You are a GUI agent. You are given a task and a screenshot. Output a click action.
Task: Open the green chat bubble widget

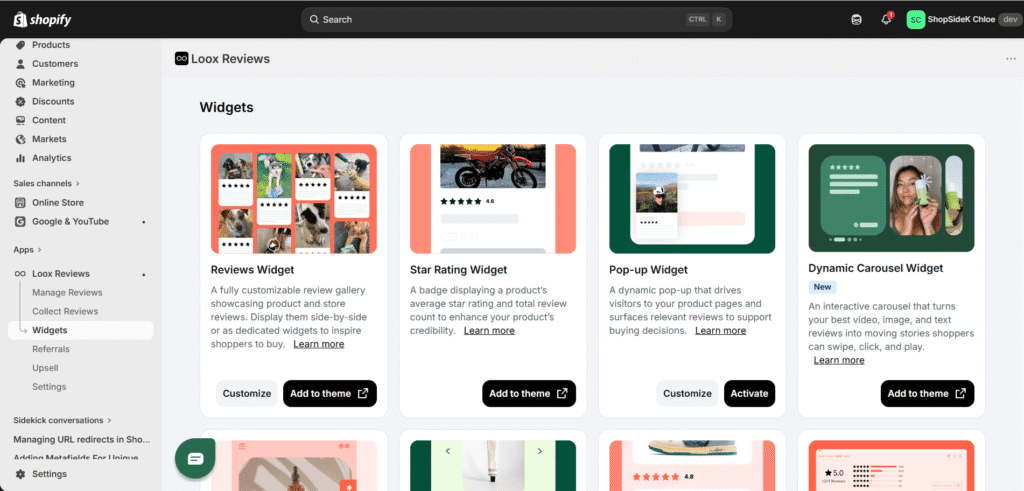tap(195, 459)
